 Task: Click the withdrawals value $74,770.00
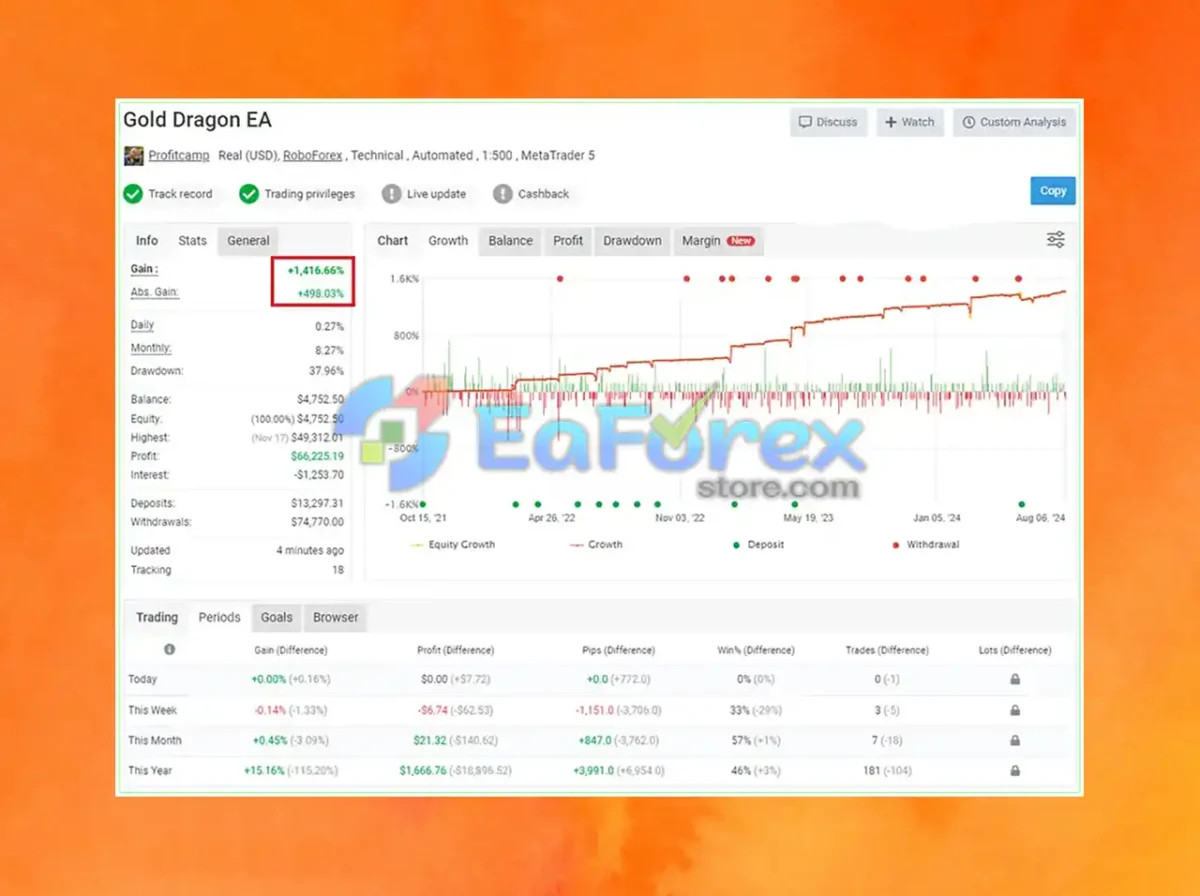pos(318,522)
